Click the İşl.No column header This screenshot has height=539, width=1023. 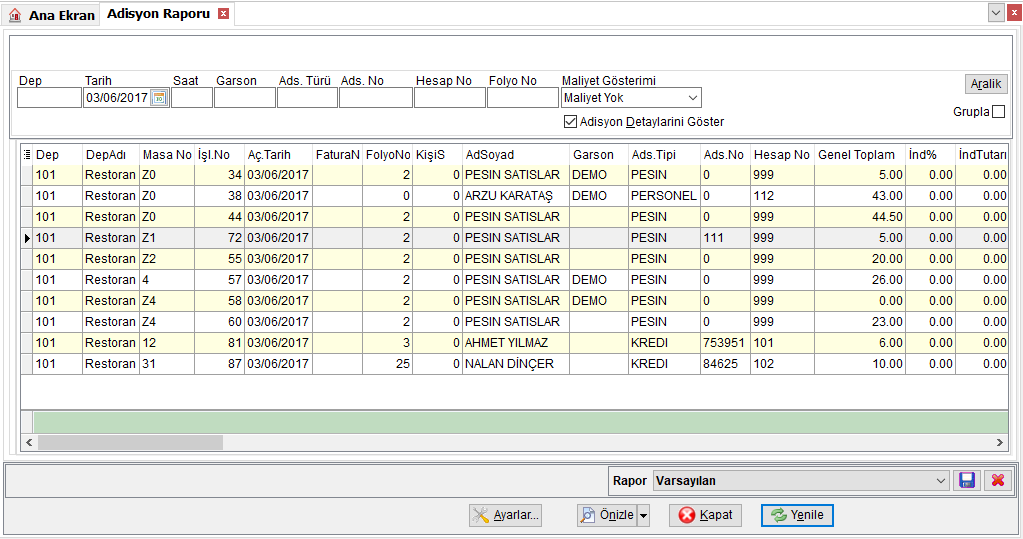pyautogui.click(x=219, y=155)
